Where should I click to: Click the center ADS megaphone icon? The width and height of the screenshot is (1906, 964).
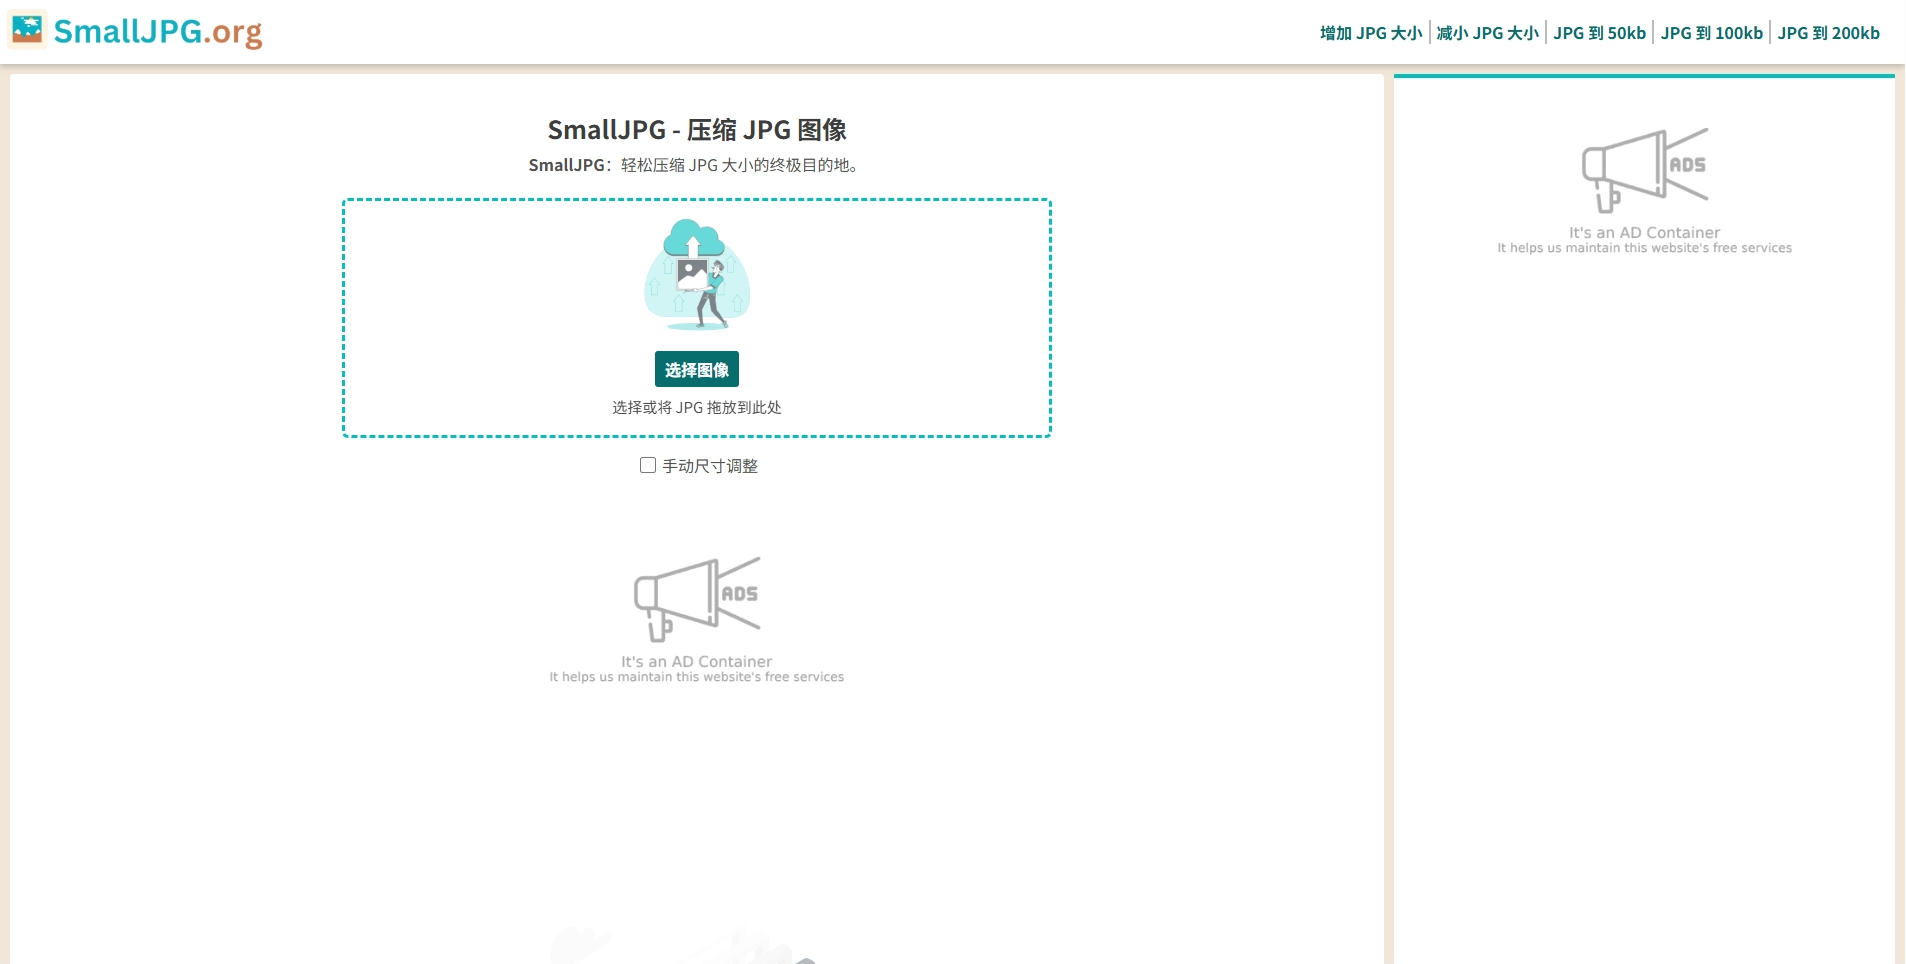click(x=697, y=598)
